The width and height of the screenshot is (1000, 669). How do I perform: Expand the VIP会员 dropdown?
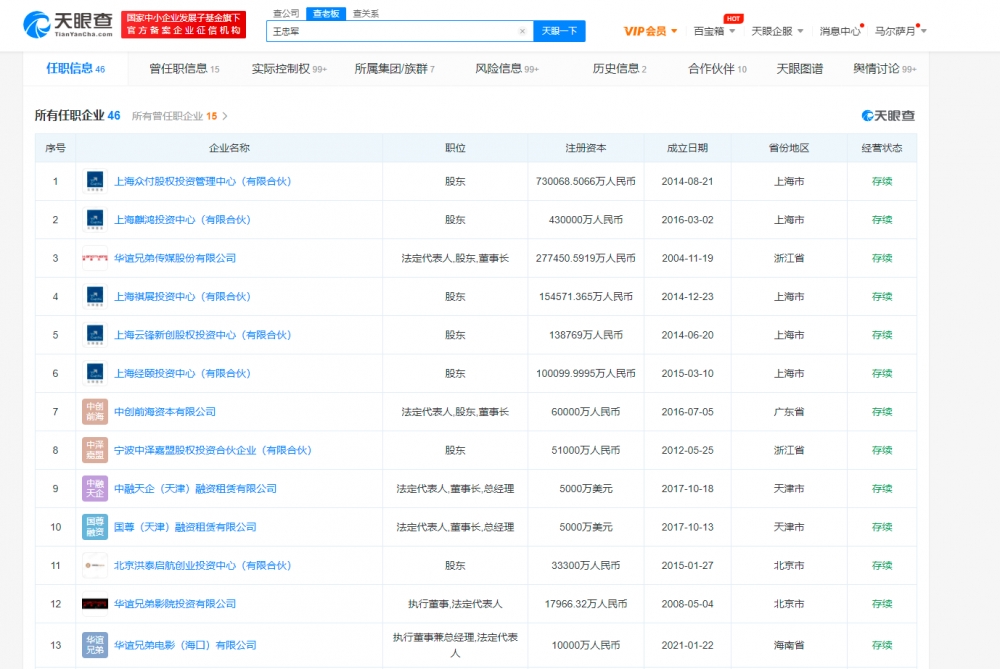coord(651,31)
